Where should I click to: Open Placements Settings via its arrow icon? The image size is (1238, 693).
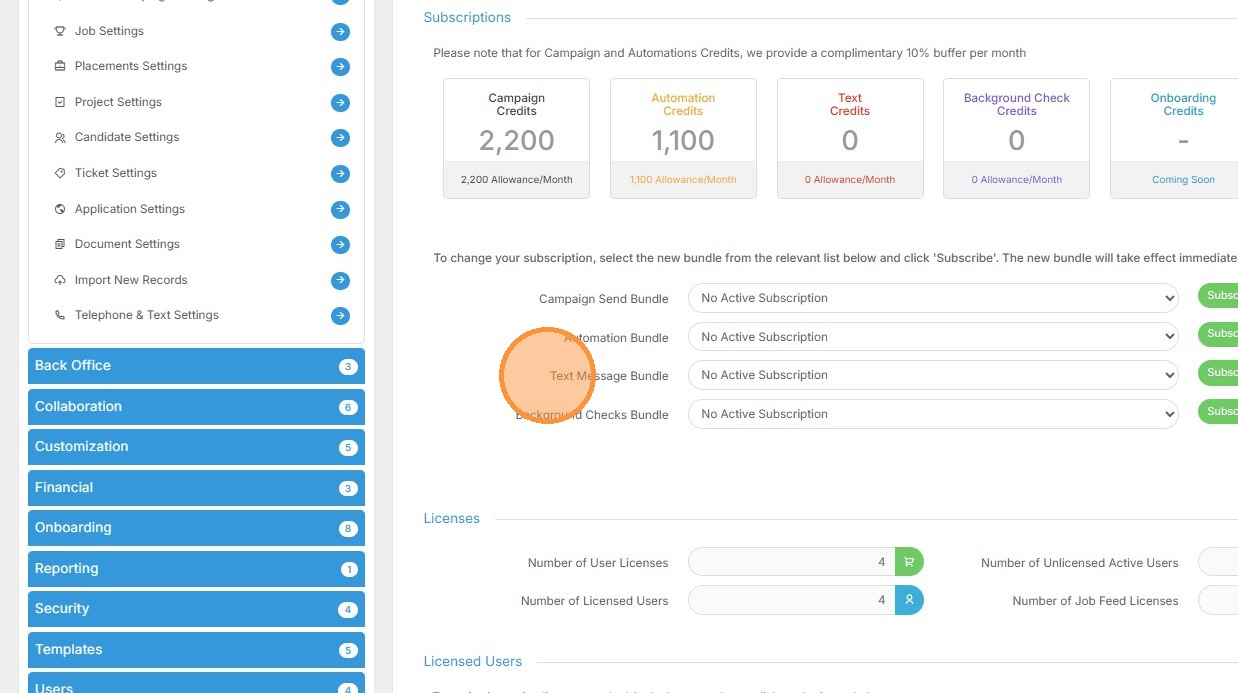tap(341, 67)
